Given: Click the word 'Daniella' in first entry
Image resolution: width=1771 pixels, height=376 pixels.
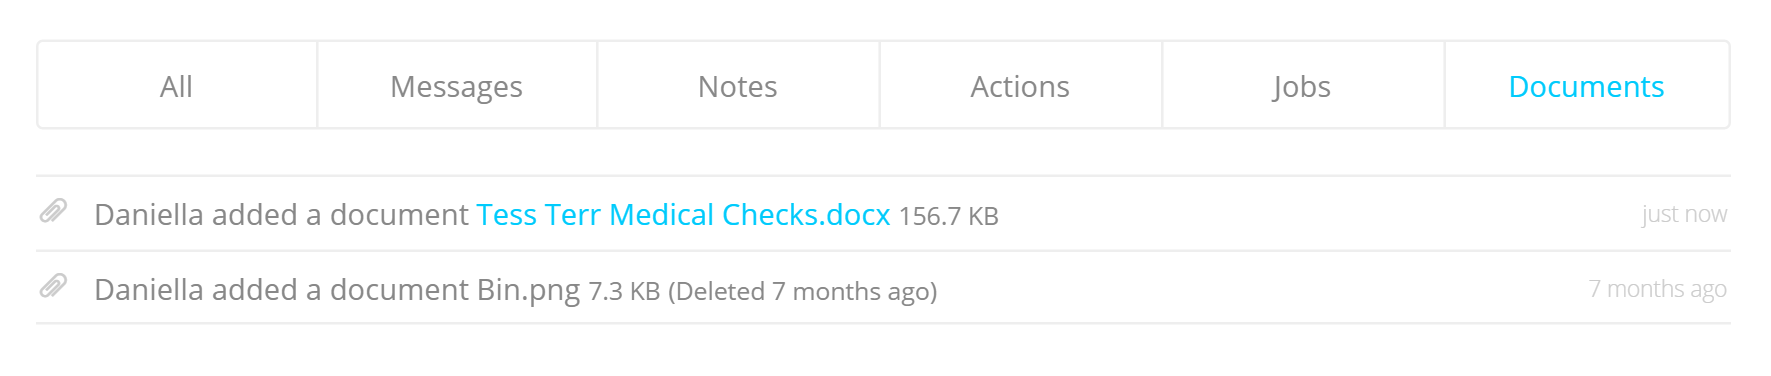Looking at the screenshot, I should pyautogui.click(x=148, y=215).
